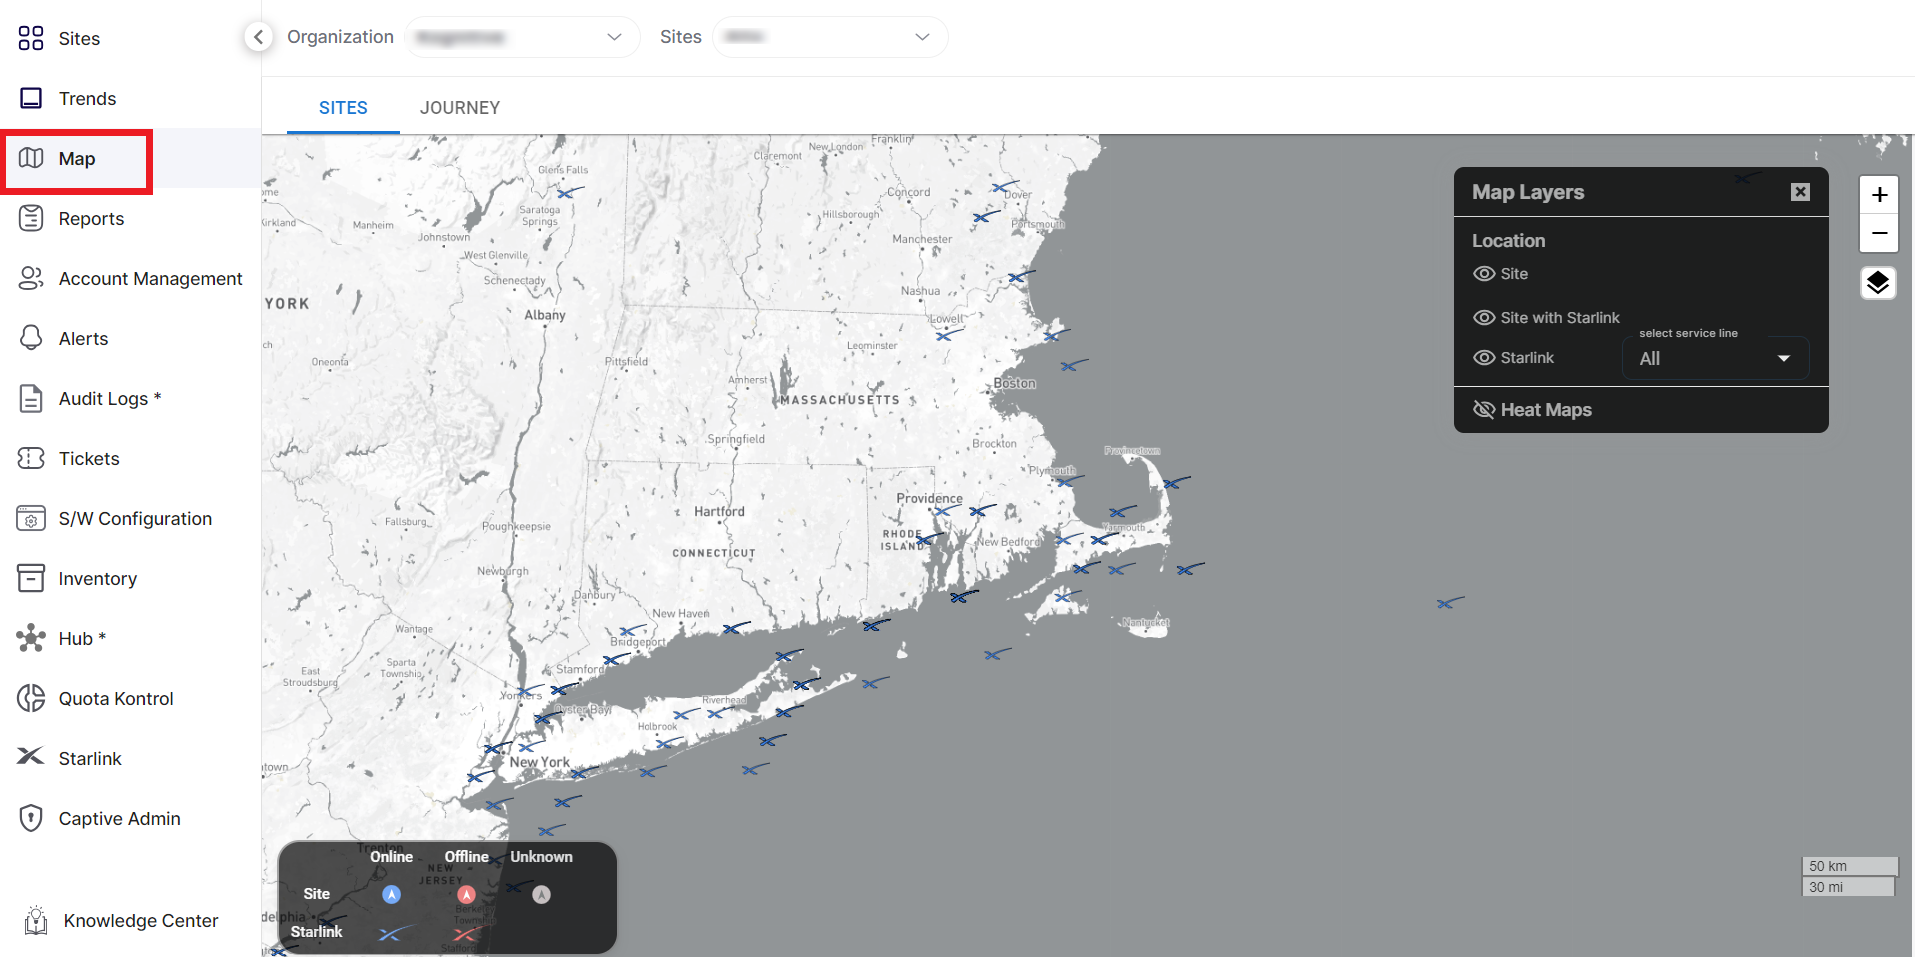Click the Captive Admin shield icon
Image resolution: width=1915 pixels, height=957 pixels.
coord(31,818)
